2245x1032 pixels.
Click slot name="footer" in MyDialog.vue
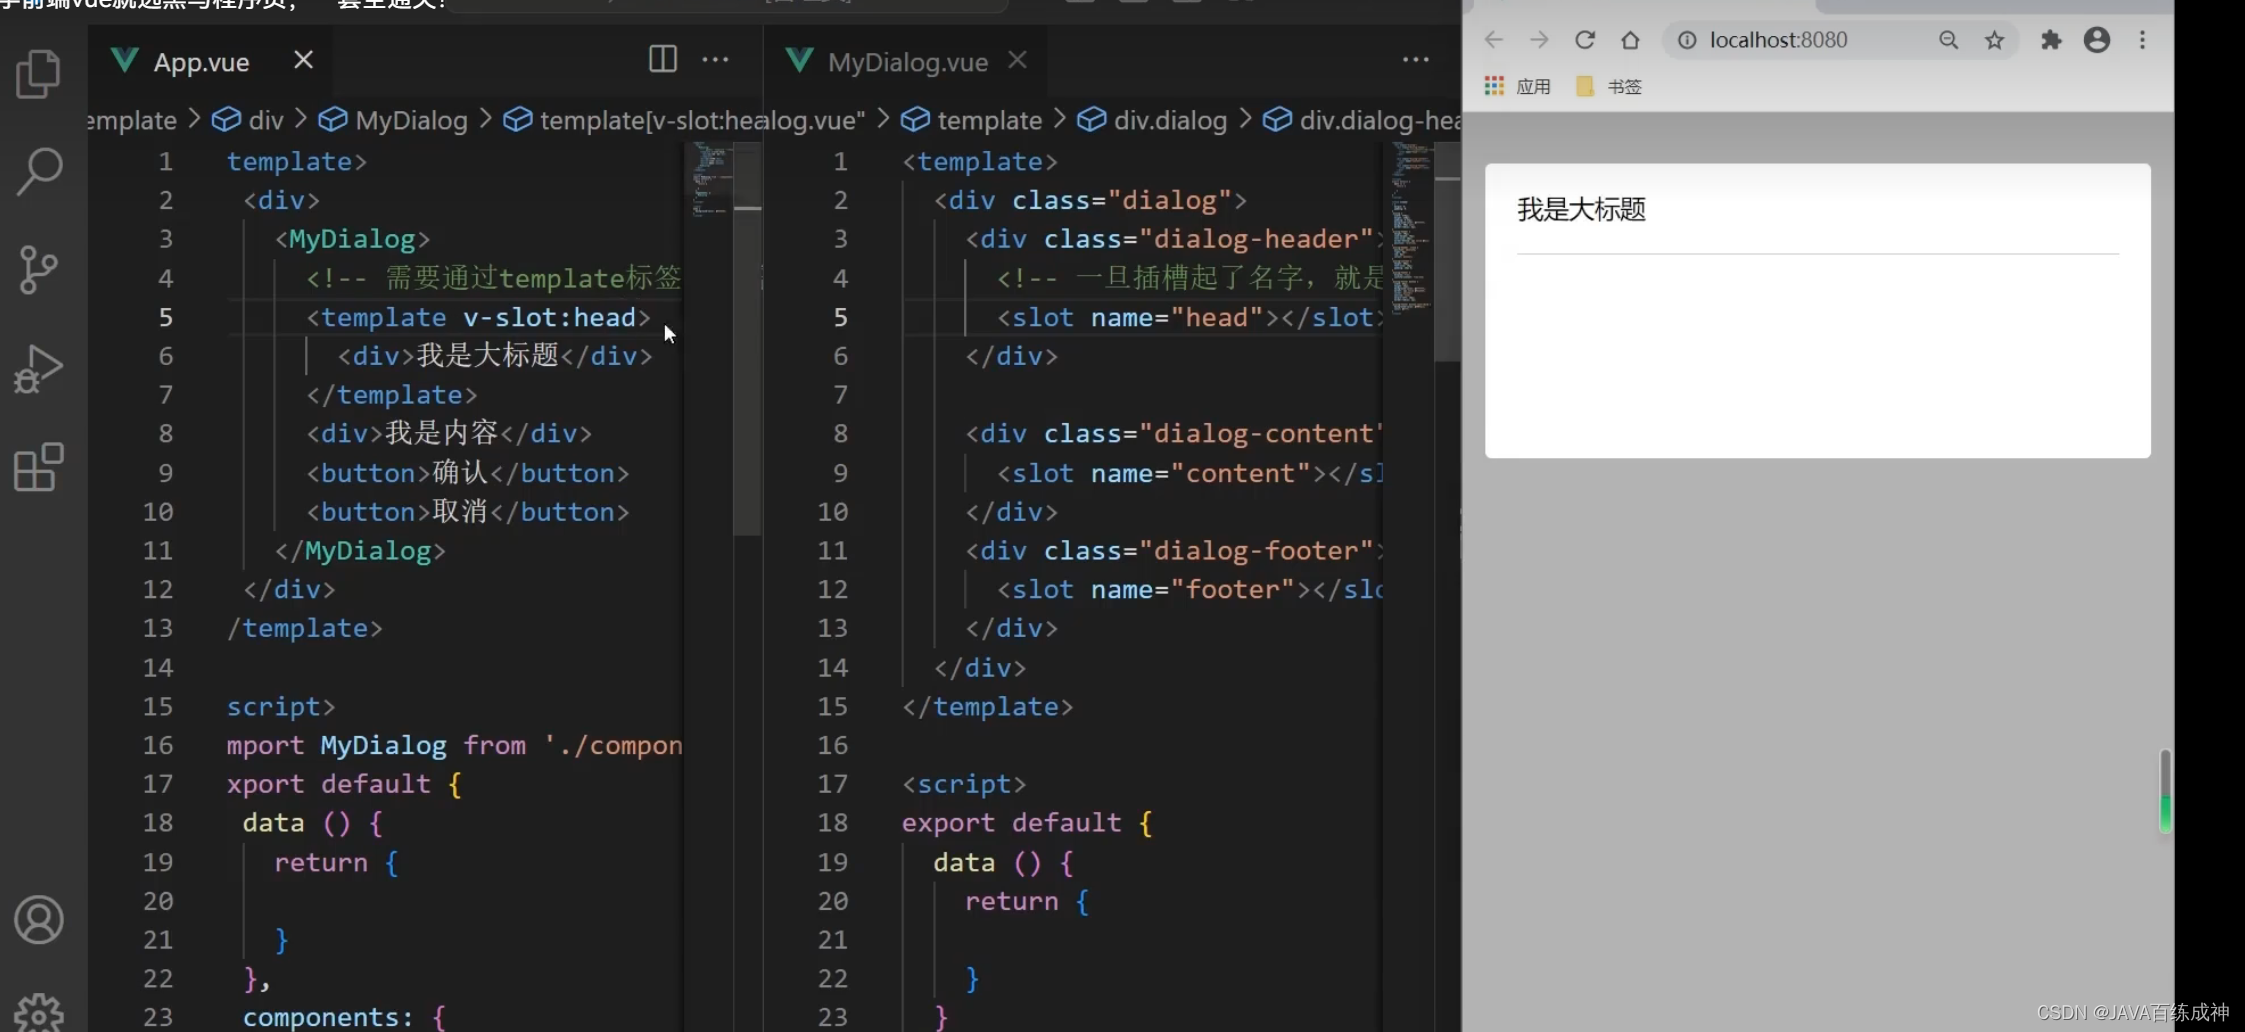[x=1189, y=590]
